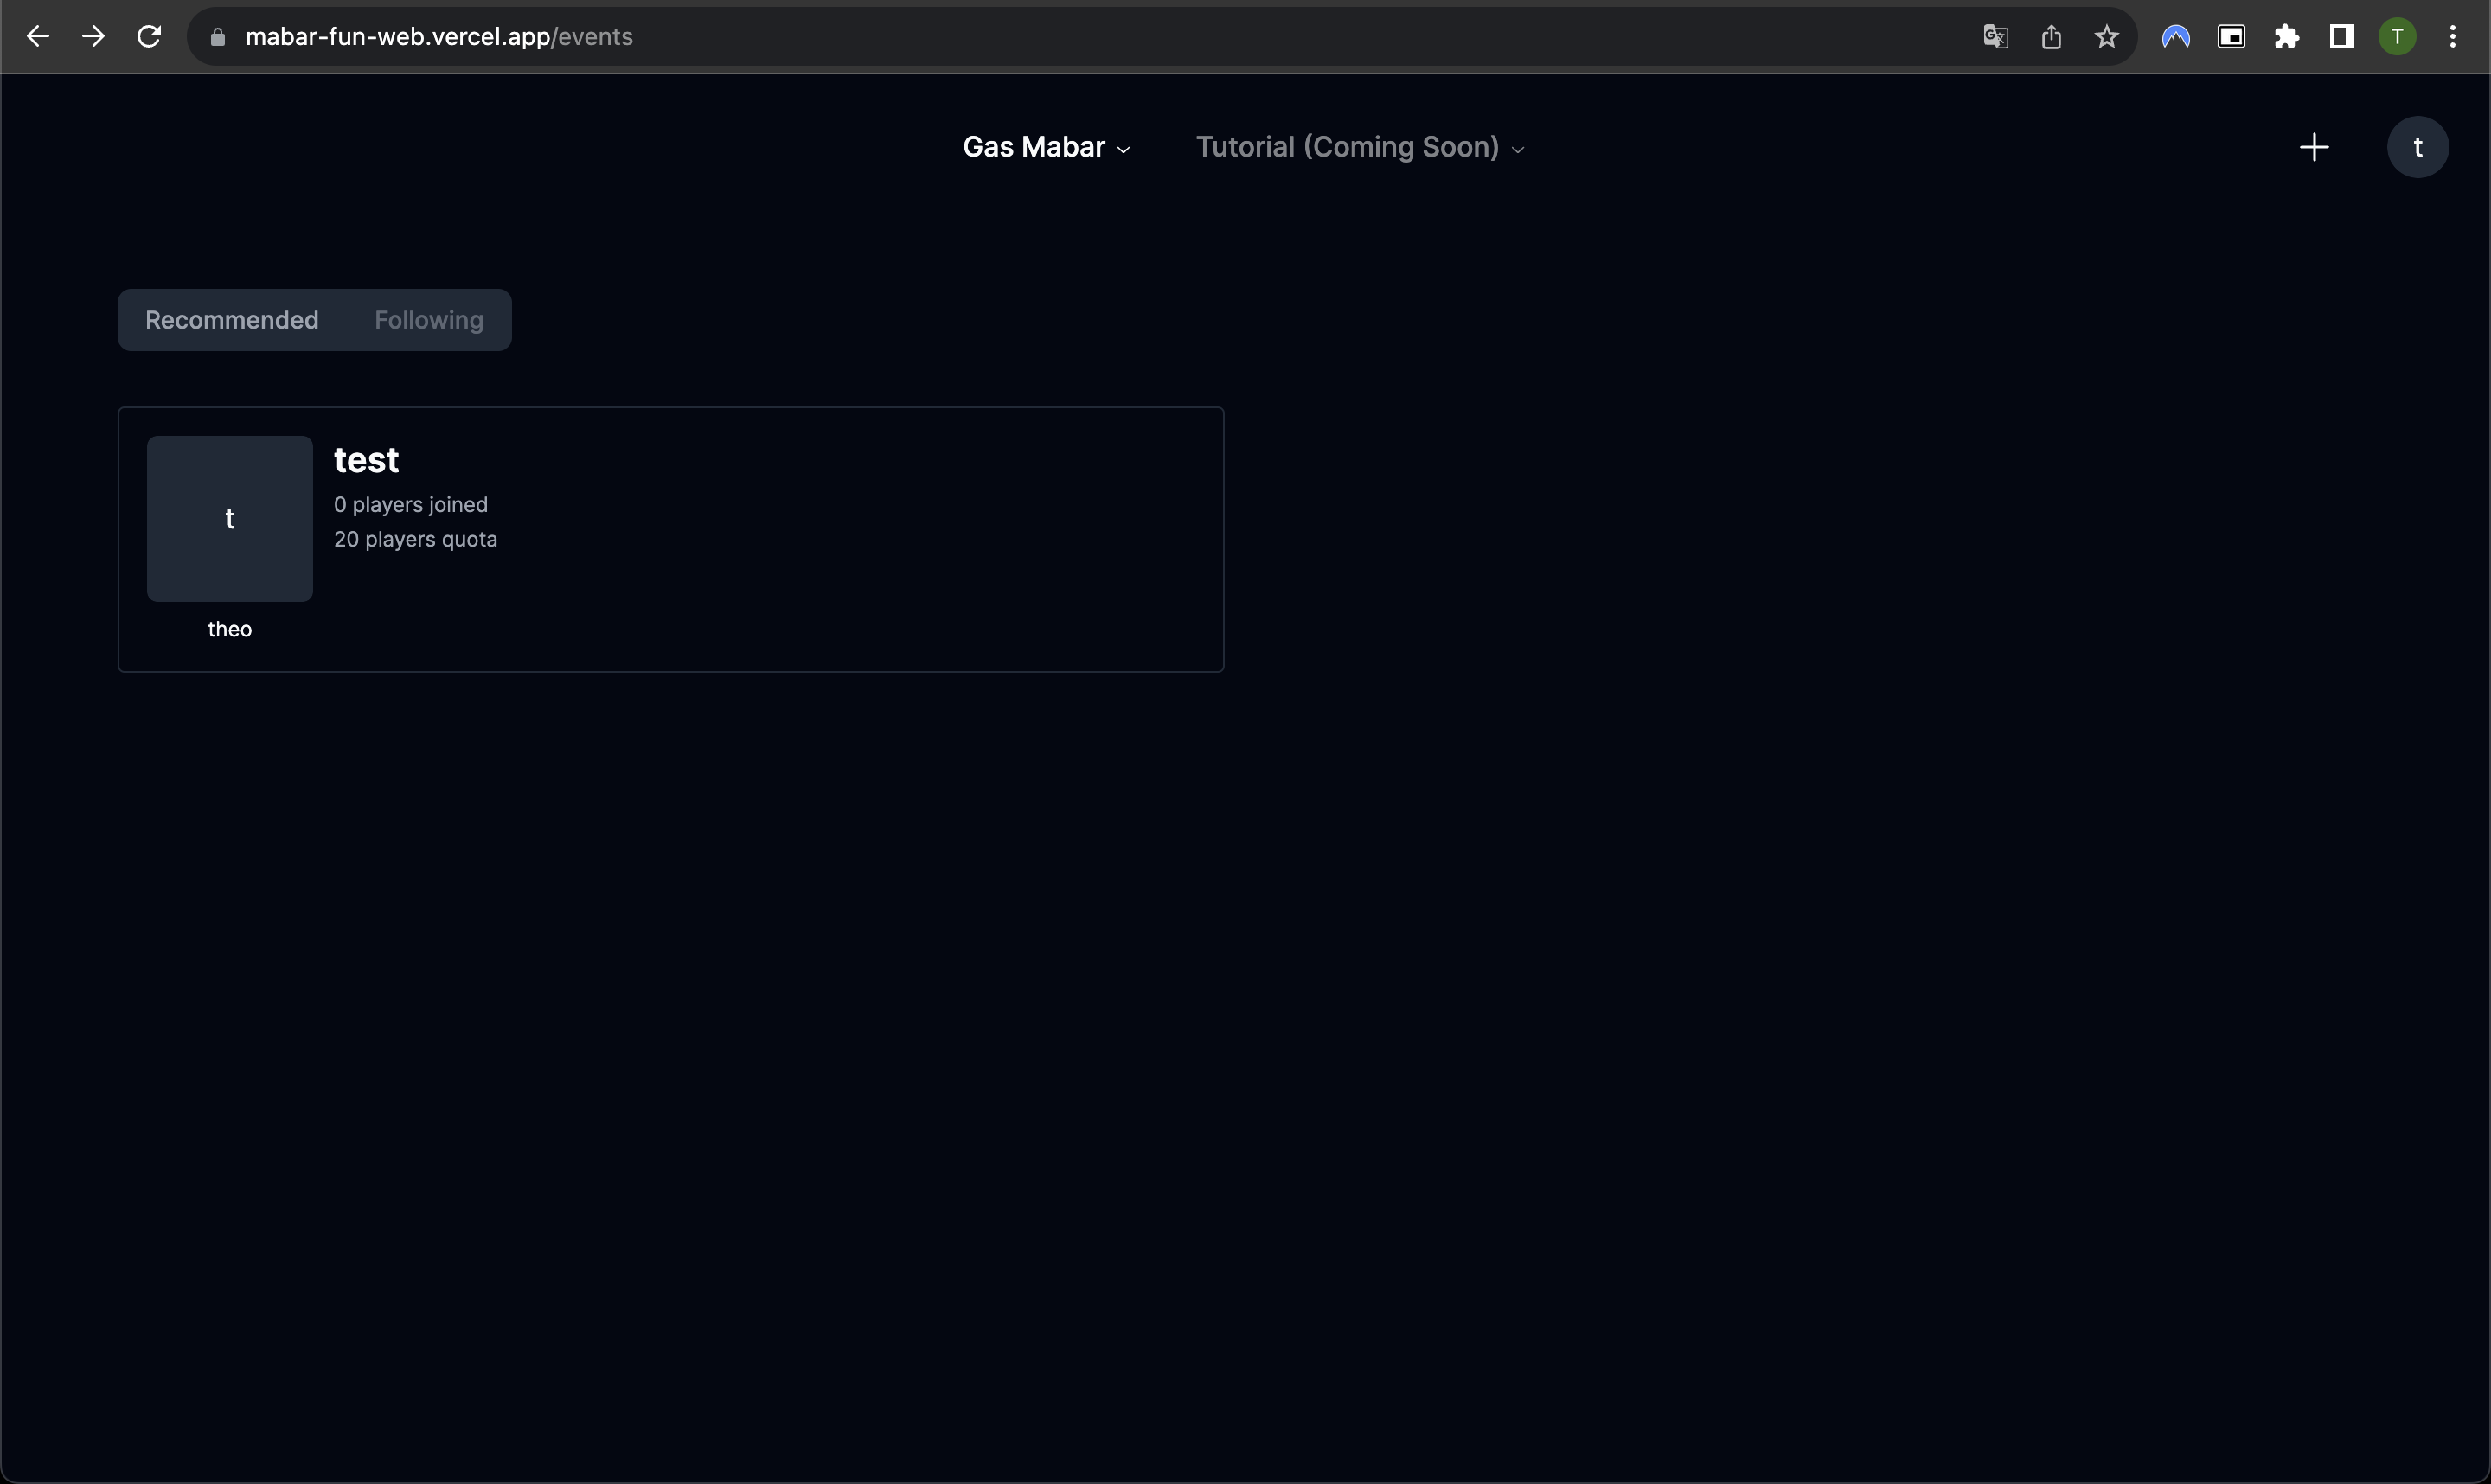
Task: Switch to the Following feed
Action: (x=428, y=320)
